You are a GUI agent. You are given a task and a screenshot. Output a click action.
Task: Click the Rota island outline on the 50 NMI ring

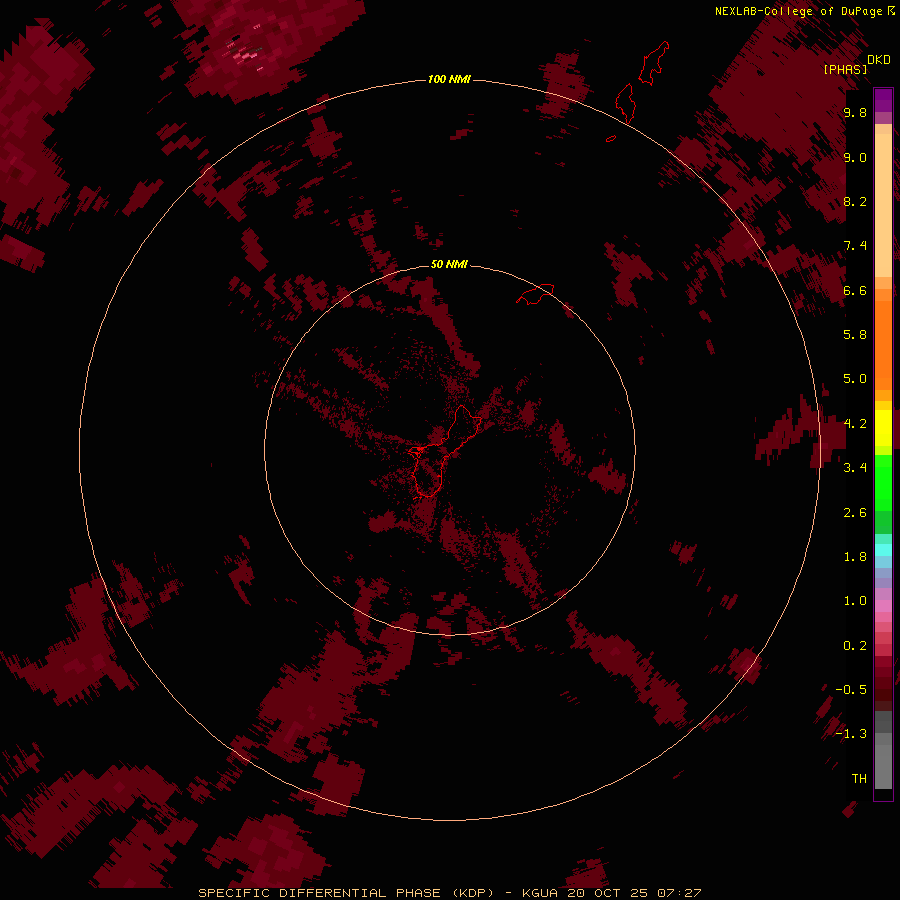(x=536, y=293)
